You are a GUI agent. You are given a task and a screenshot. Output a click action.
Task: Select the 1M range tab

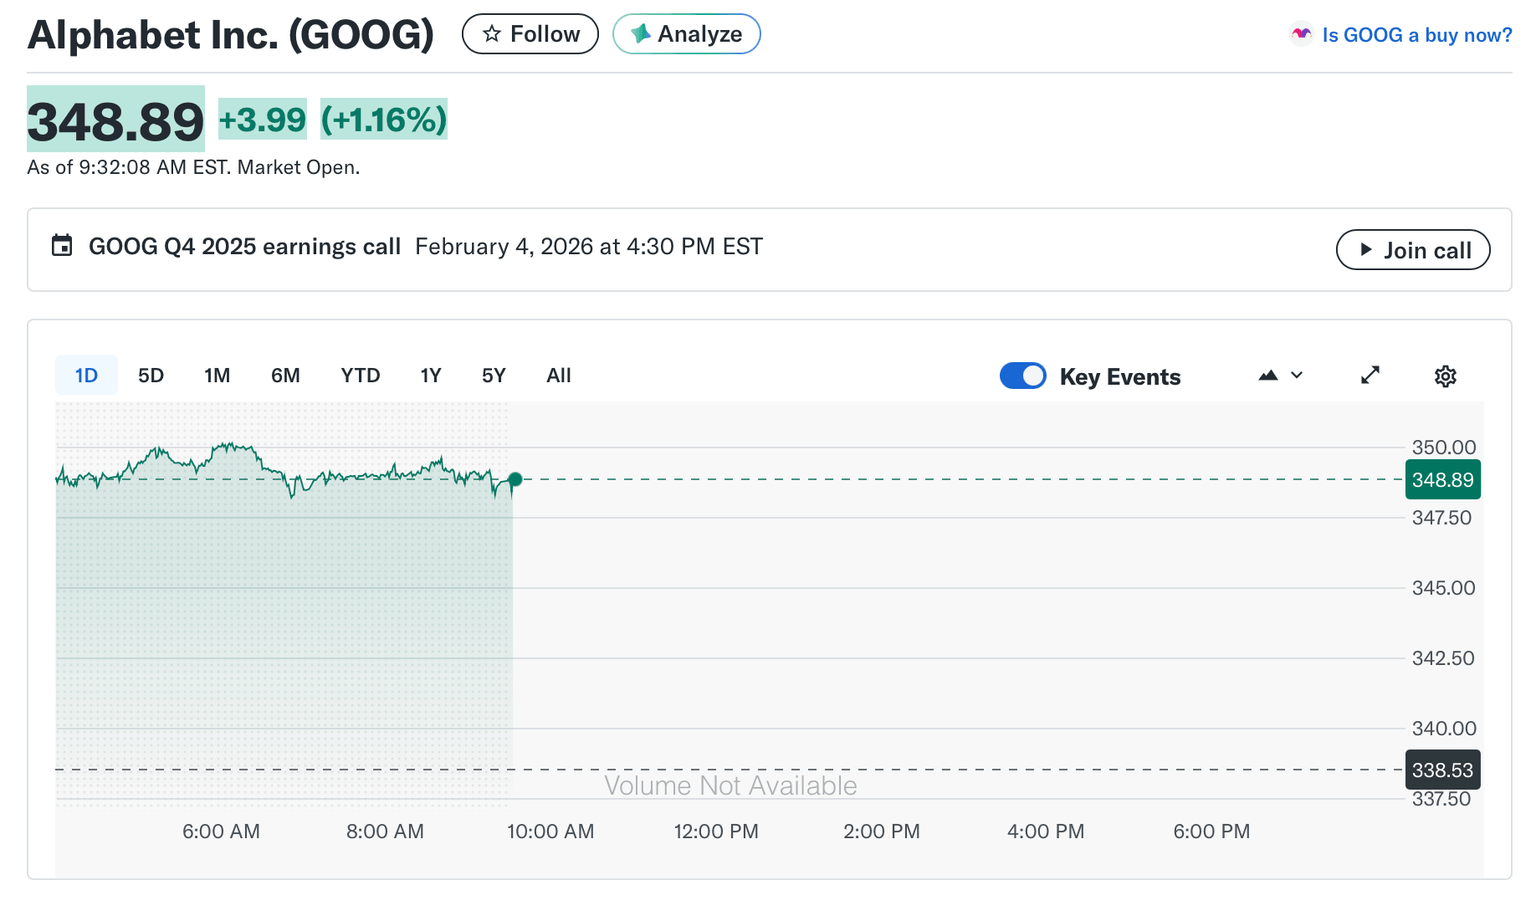[217, 376]
